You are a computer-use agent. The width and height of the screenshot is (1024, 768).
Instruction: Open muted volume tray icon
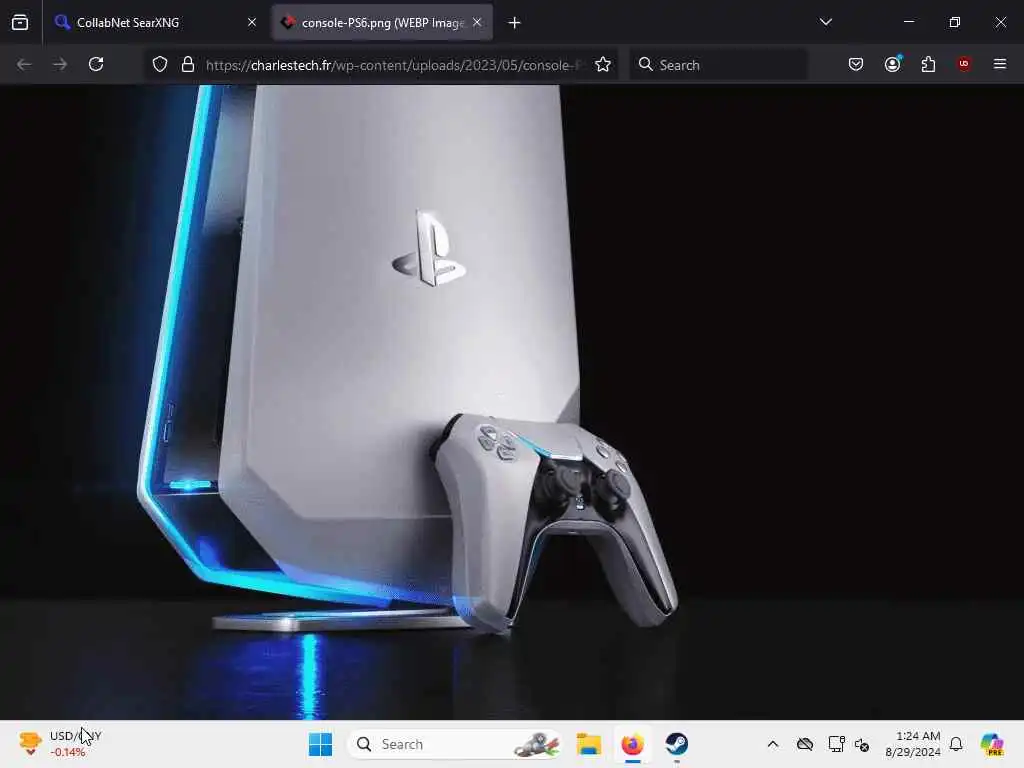pyautogui.click(x=862, y=744)
